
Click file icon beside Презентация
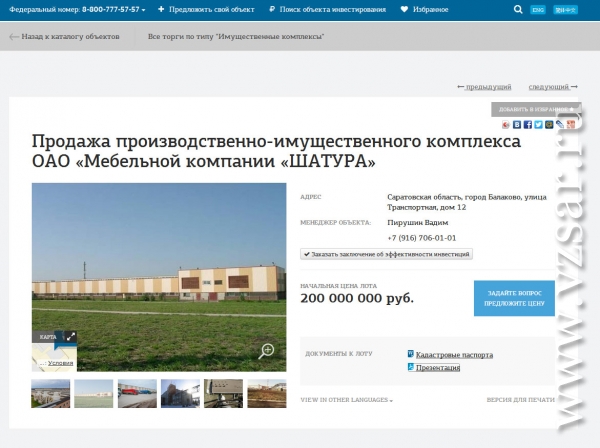click(x=411, y=367)
